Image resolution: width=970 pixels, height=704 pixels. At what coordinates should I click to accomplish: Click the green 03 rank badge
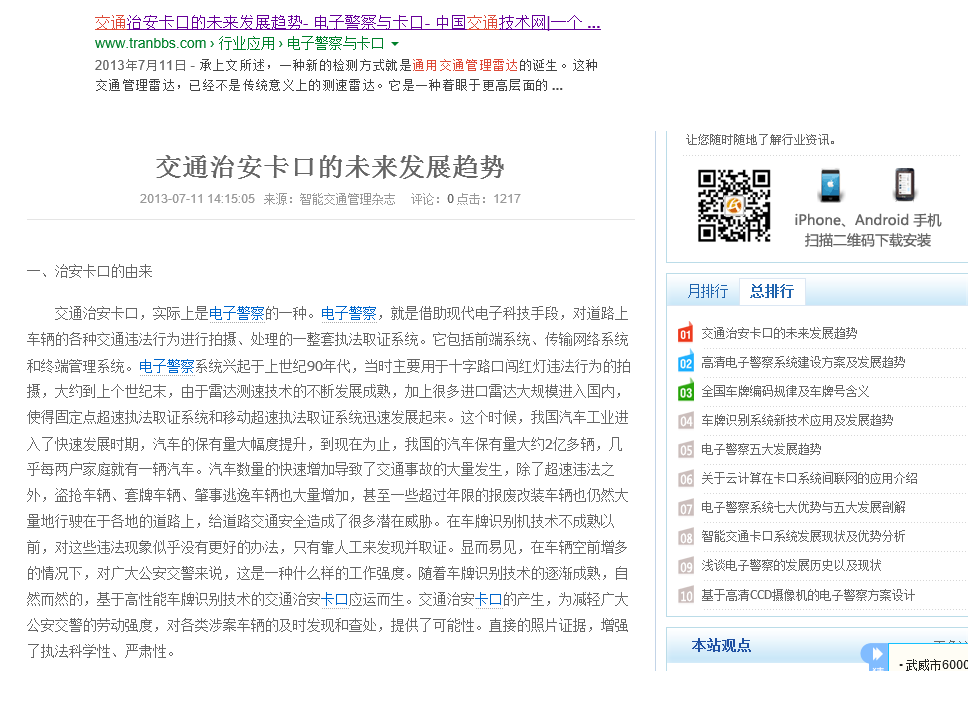pyautogui.click(x=685, y=392)
